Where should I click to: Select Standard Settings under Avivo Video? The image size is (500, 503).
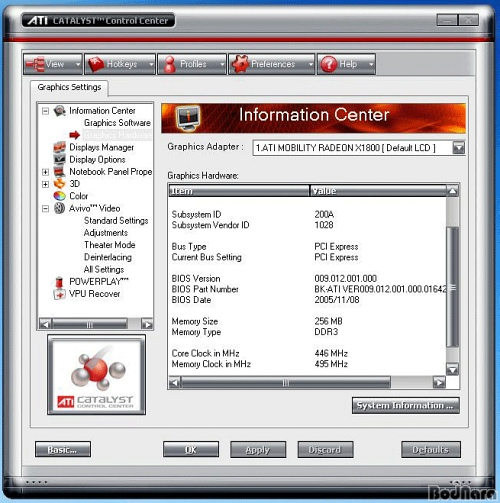click(116, 221)
